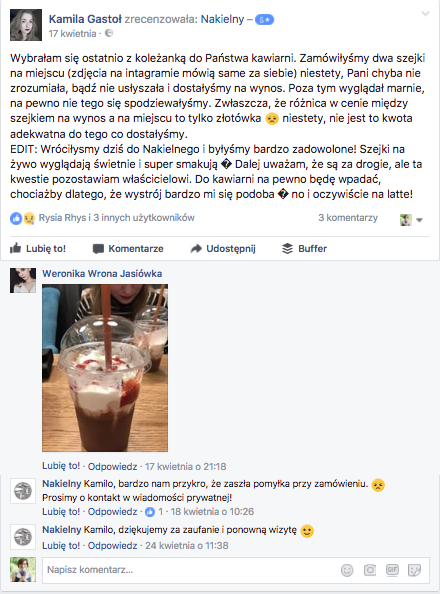The image size is (440, 594).
Task: Click the Komentarze speech bubble icon
Action: click(x=98, y=249)
